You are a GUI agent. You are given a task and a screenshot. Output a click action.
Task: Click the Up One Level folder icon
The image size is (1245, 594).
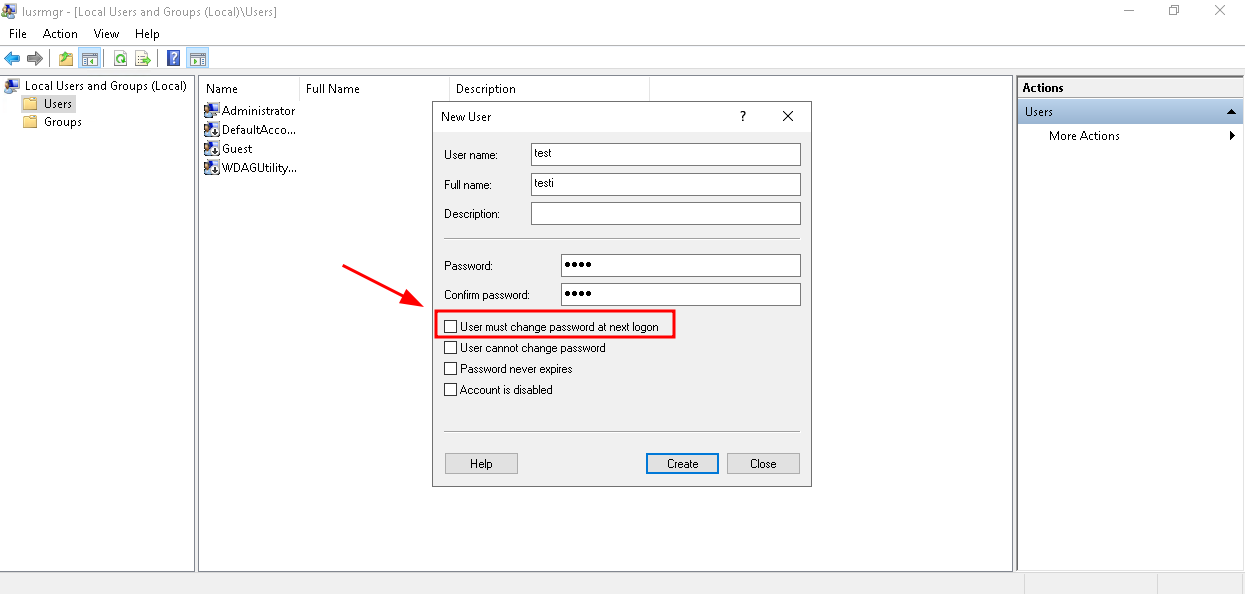point(66,58)
